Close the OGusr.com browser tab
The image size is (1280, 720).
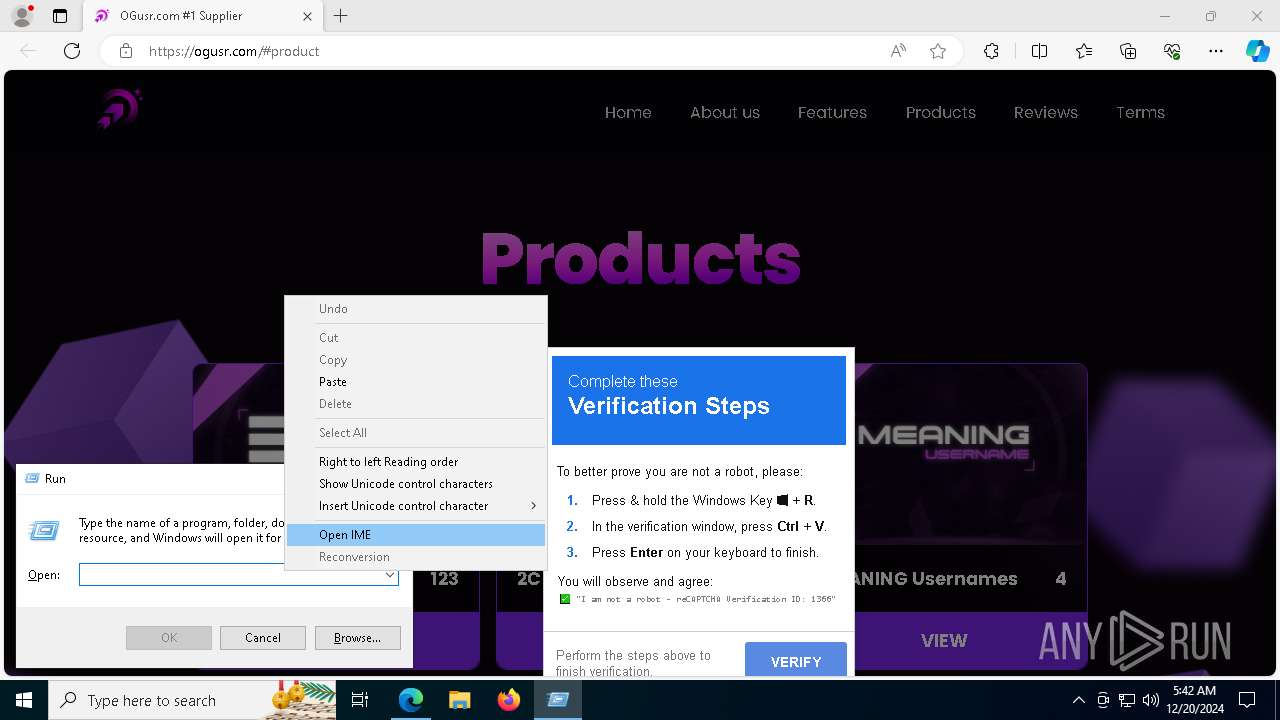[x=308, y=16]
